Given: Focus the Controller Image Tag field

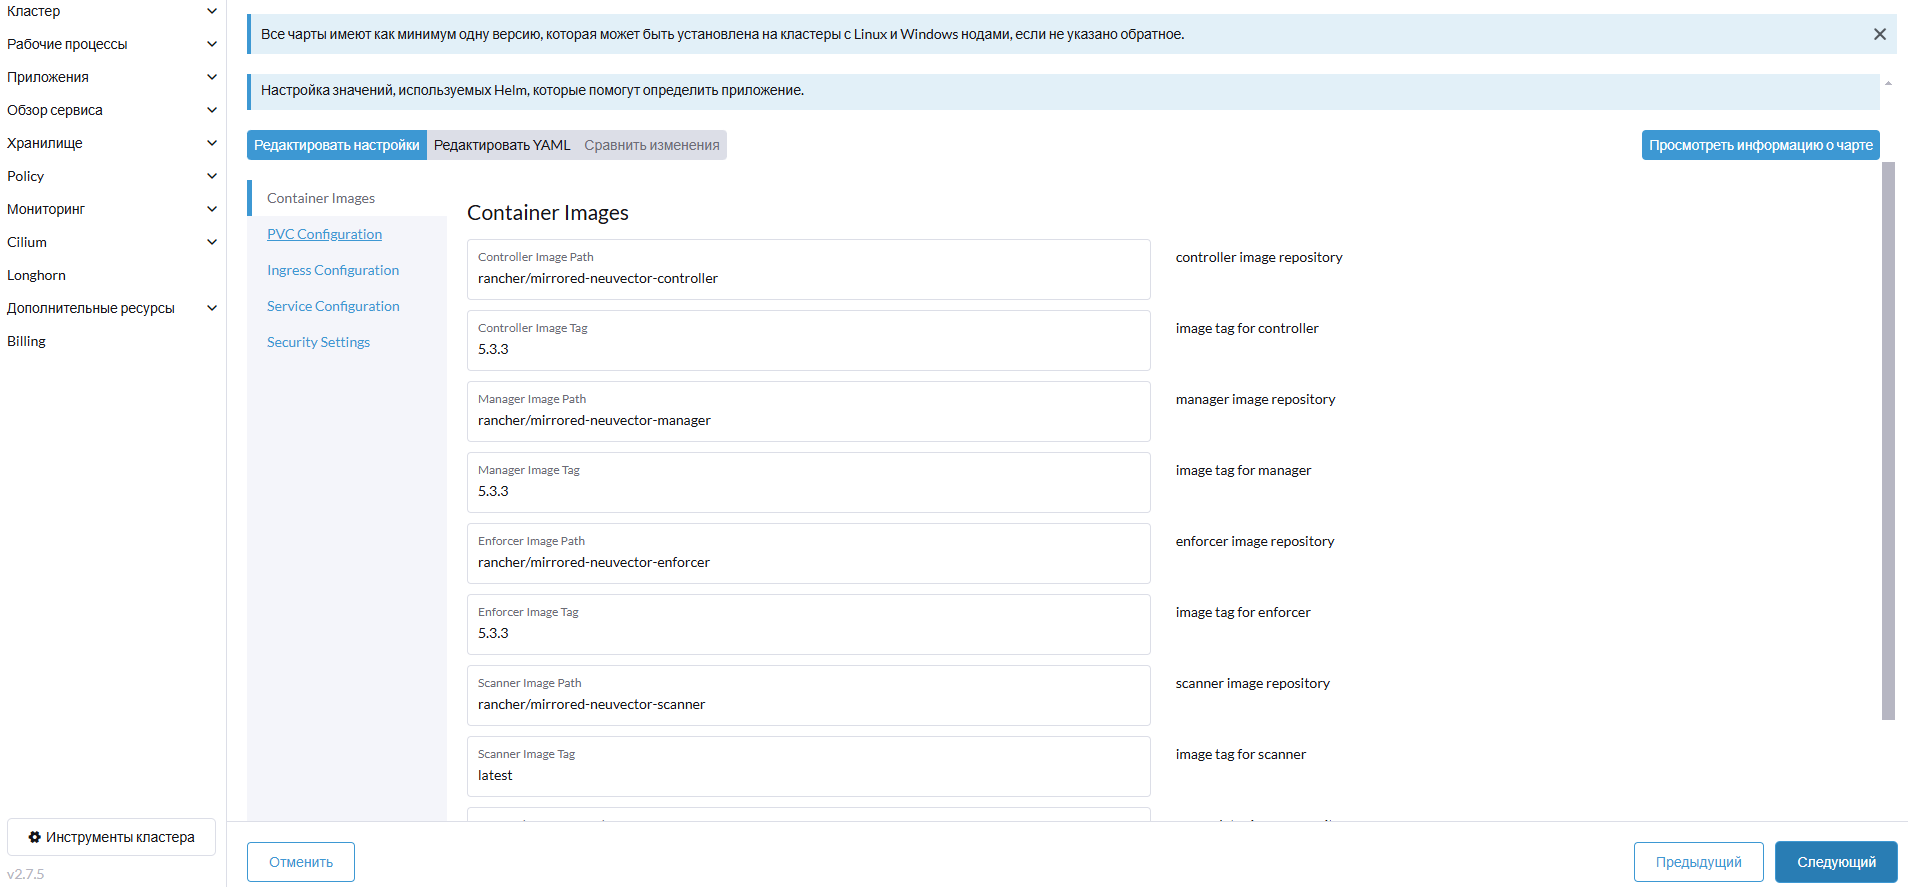Looking at the screenshot, I should click(x=808, y=349).
